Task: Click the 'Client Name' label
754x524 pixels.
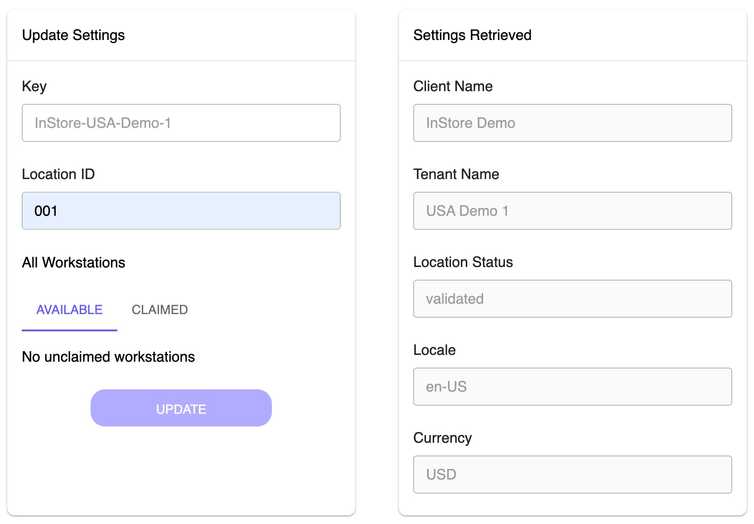Action: 453,86
